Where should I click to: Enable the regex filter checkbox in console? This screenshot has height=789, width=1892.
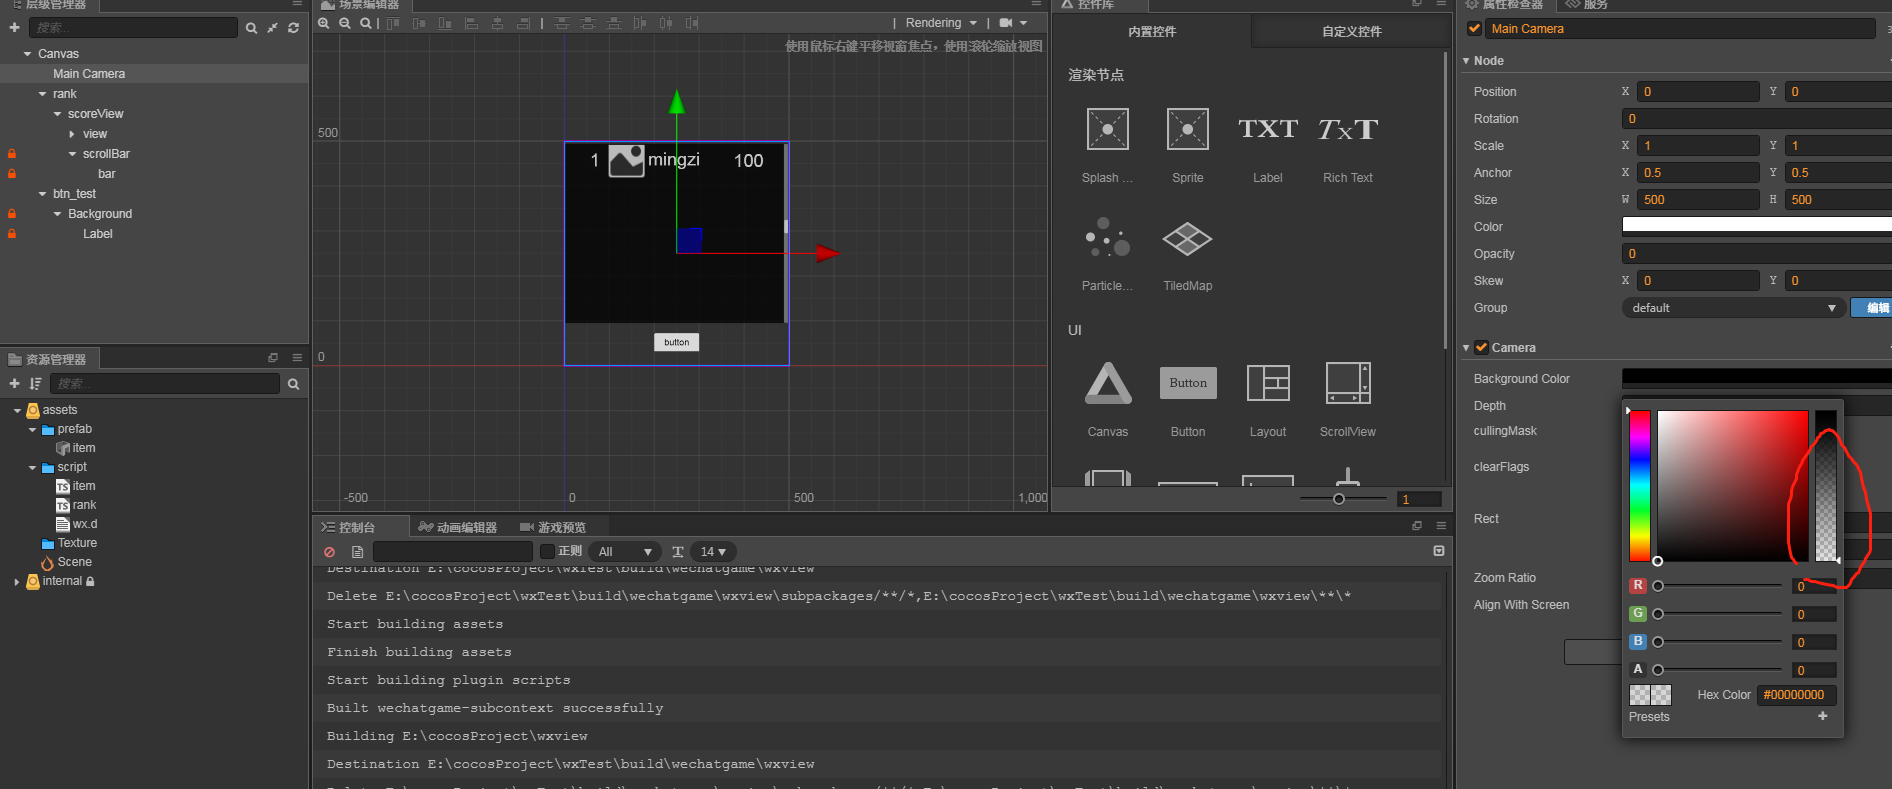(547, 551)
